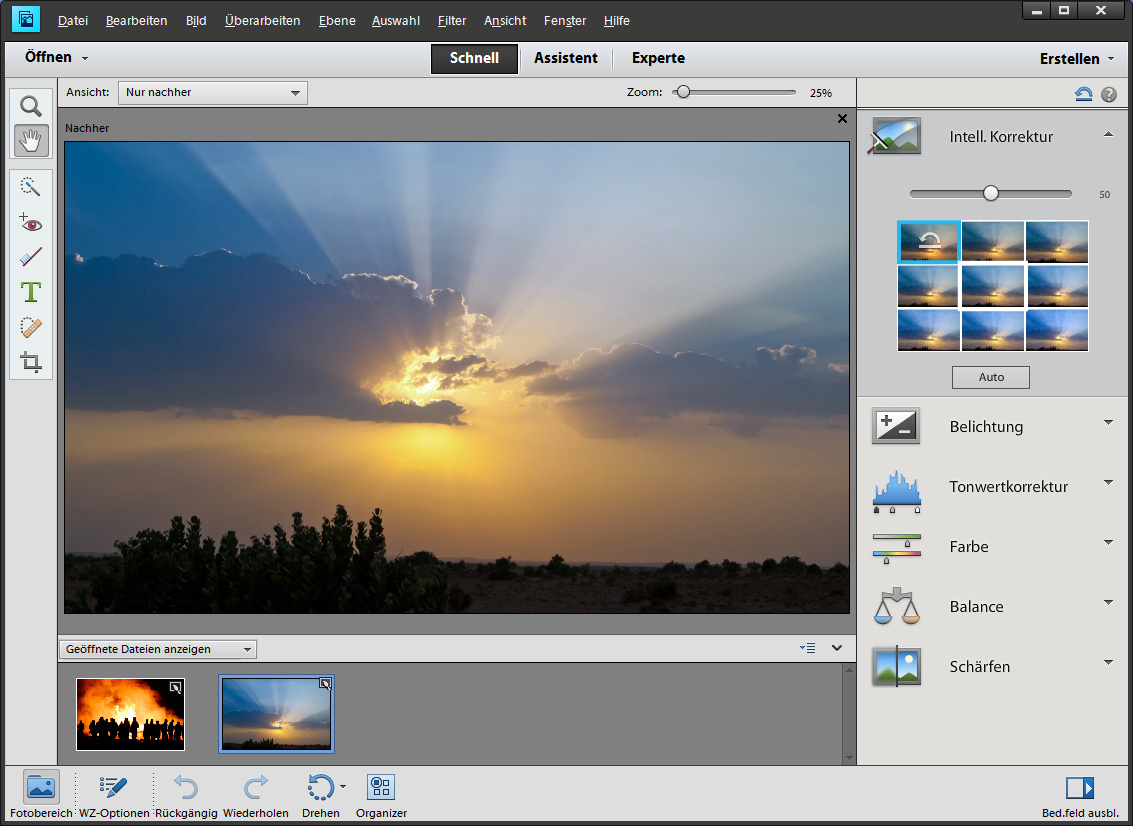The image size is (1133, 826).
Task: Click the Auto button under Intell. Korrektur
Action: point(990,377)
